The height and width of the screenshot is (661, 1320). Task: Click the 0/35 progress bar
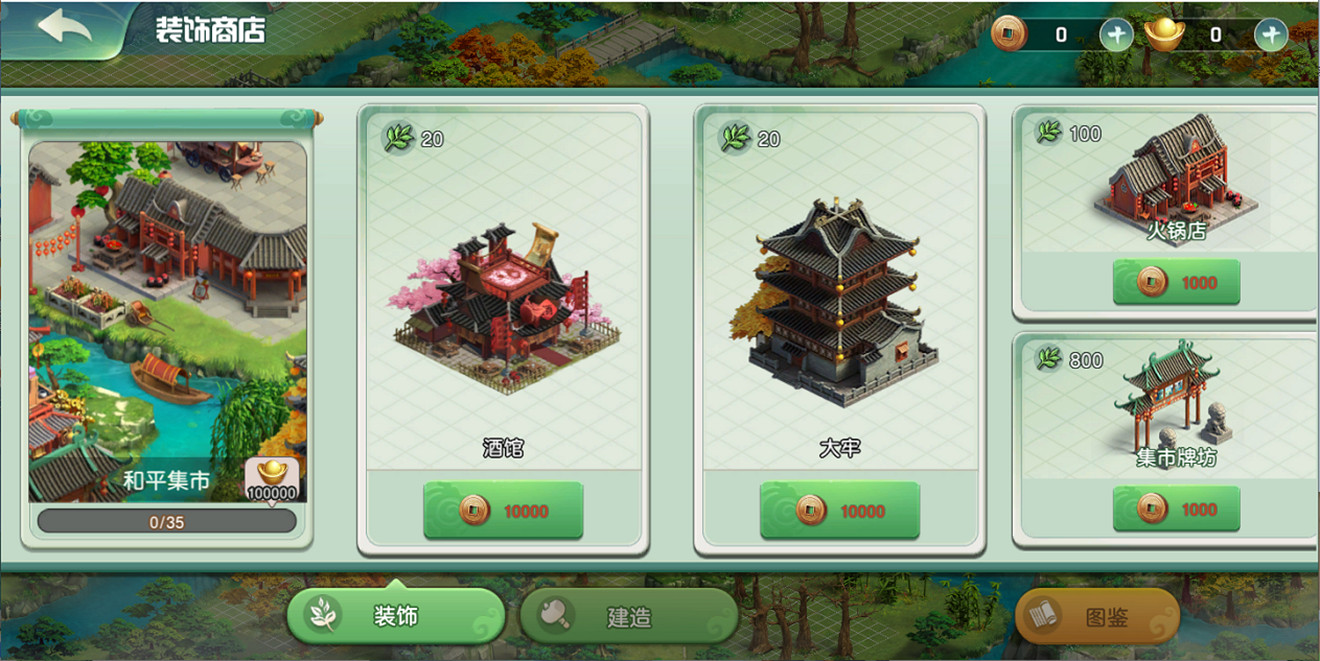tap(167, 522)
